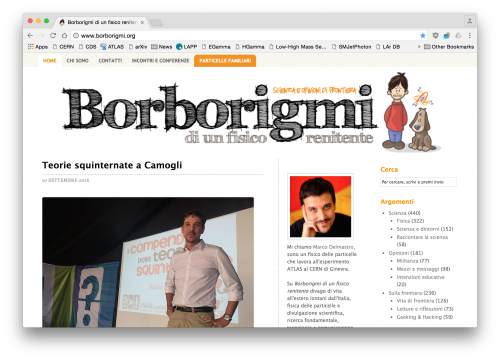Select the Particelle Familiari tab
Image resolution: width=500 pixels, height=360 pixels.
coord(225,61)
